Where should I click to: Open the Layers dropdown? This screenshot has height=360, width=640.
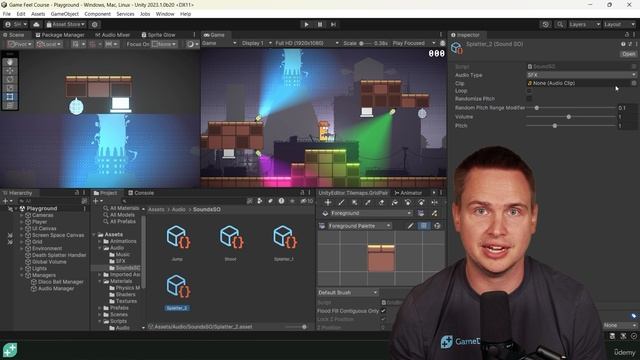click(584, 24)
